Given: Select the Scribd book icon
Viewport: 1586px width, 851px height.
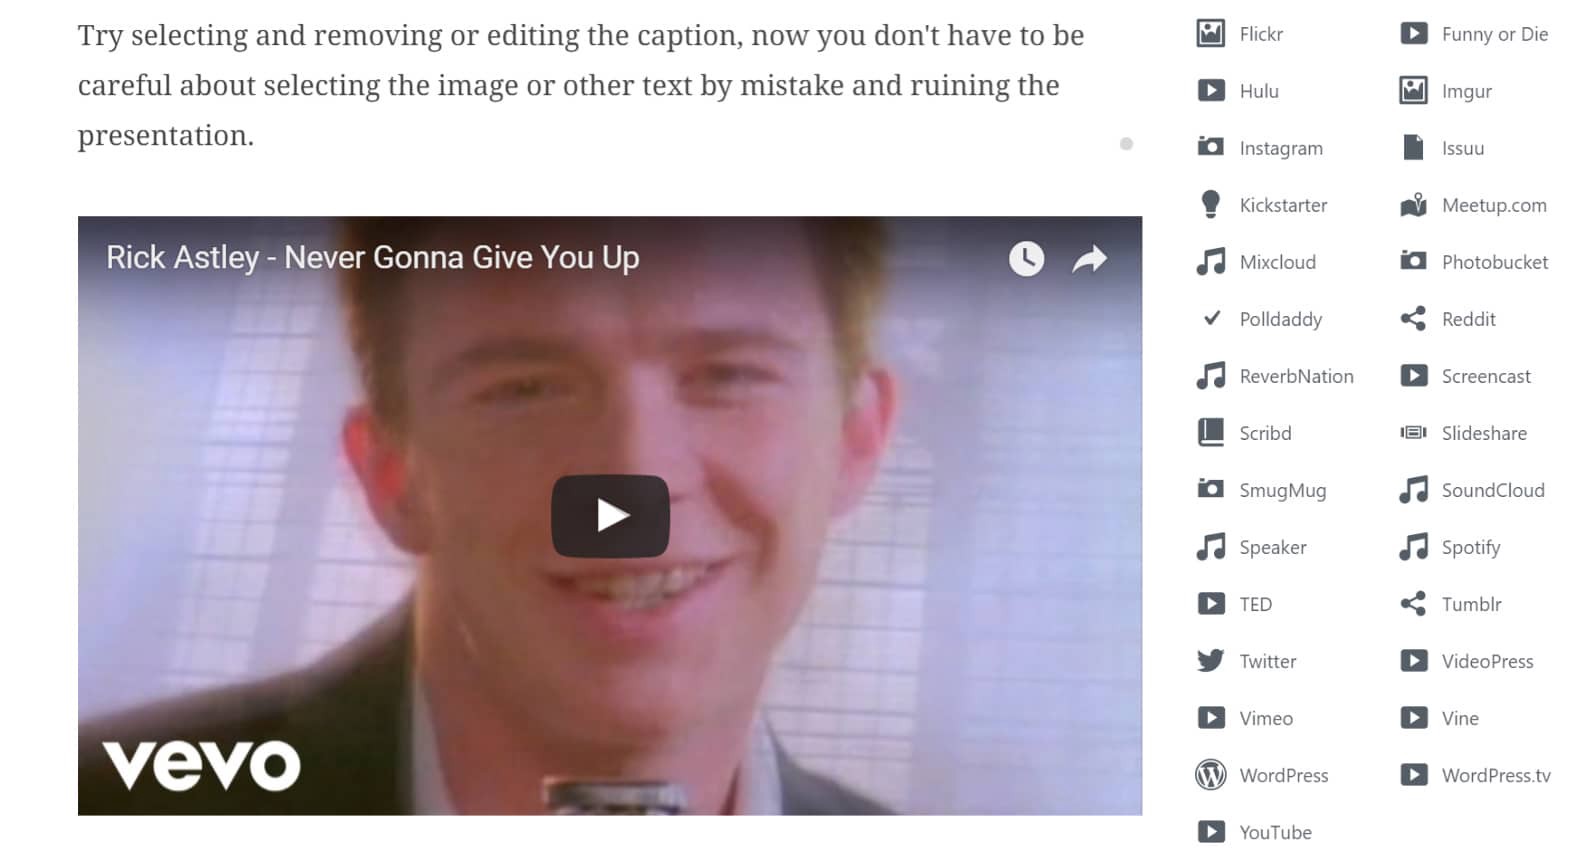Looking at the screenshot, I should coord(1211,432).
